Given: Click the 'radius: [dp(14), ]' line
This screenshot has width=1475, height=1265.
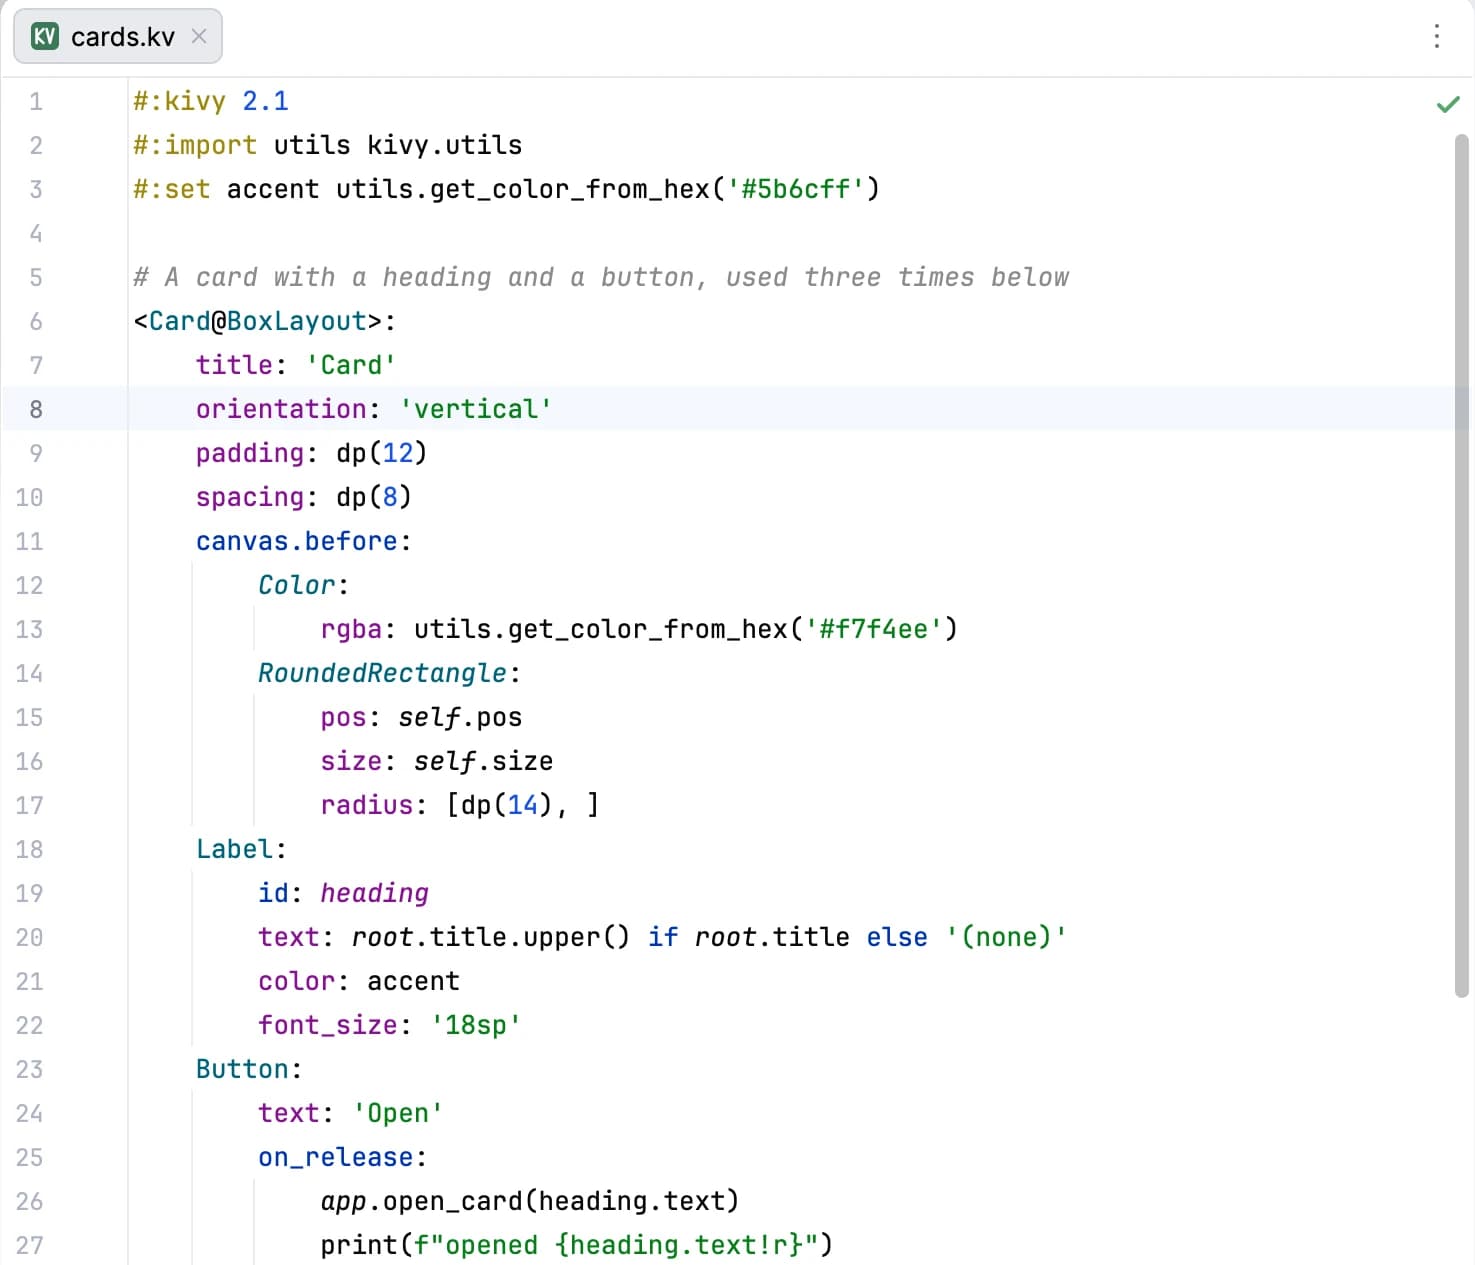Looking at the screenshot, I should pyautogui.click(x=460, y=805).
